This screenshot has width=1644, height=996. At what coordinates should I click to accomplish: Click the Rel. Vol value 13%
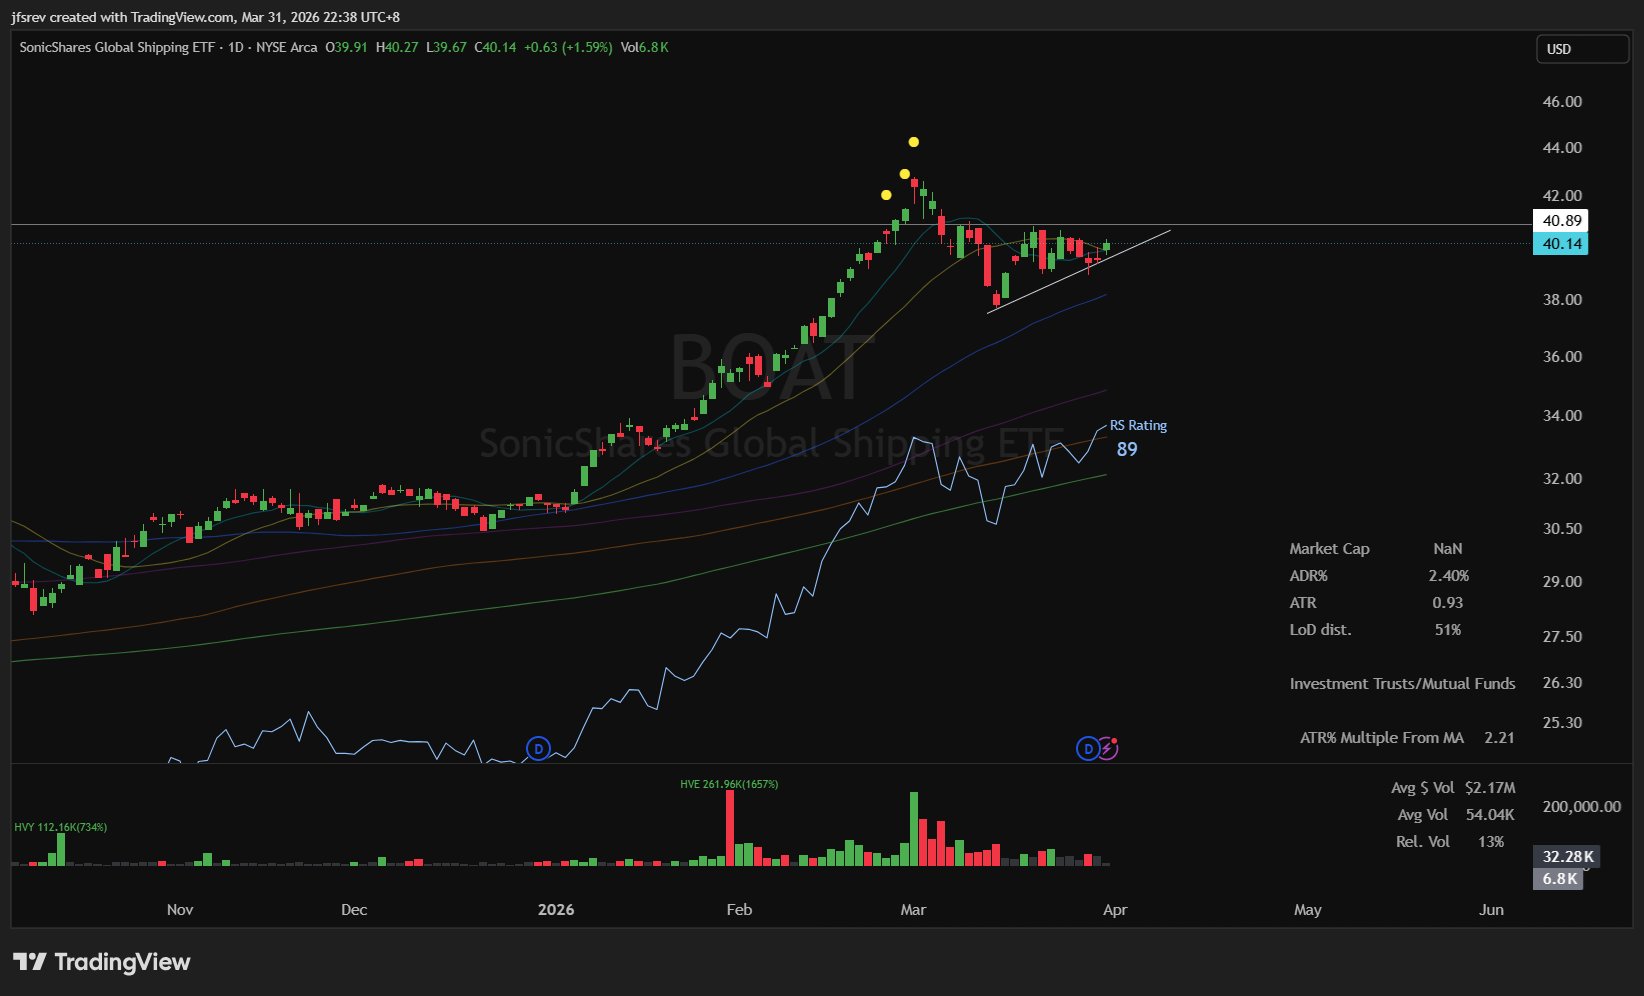point(1491,841)
